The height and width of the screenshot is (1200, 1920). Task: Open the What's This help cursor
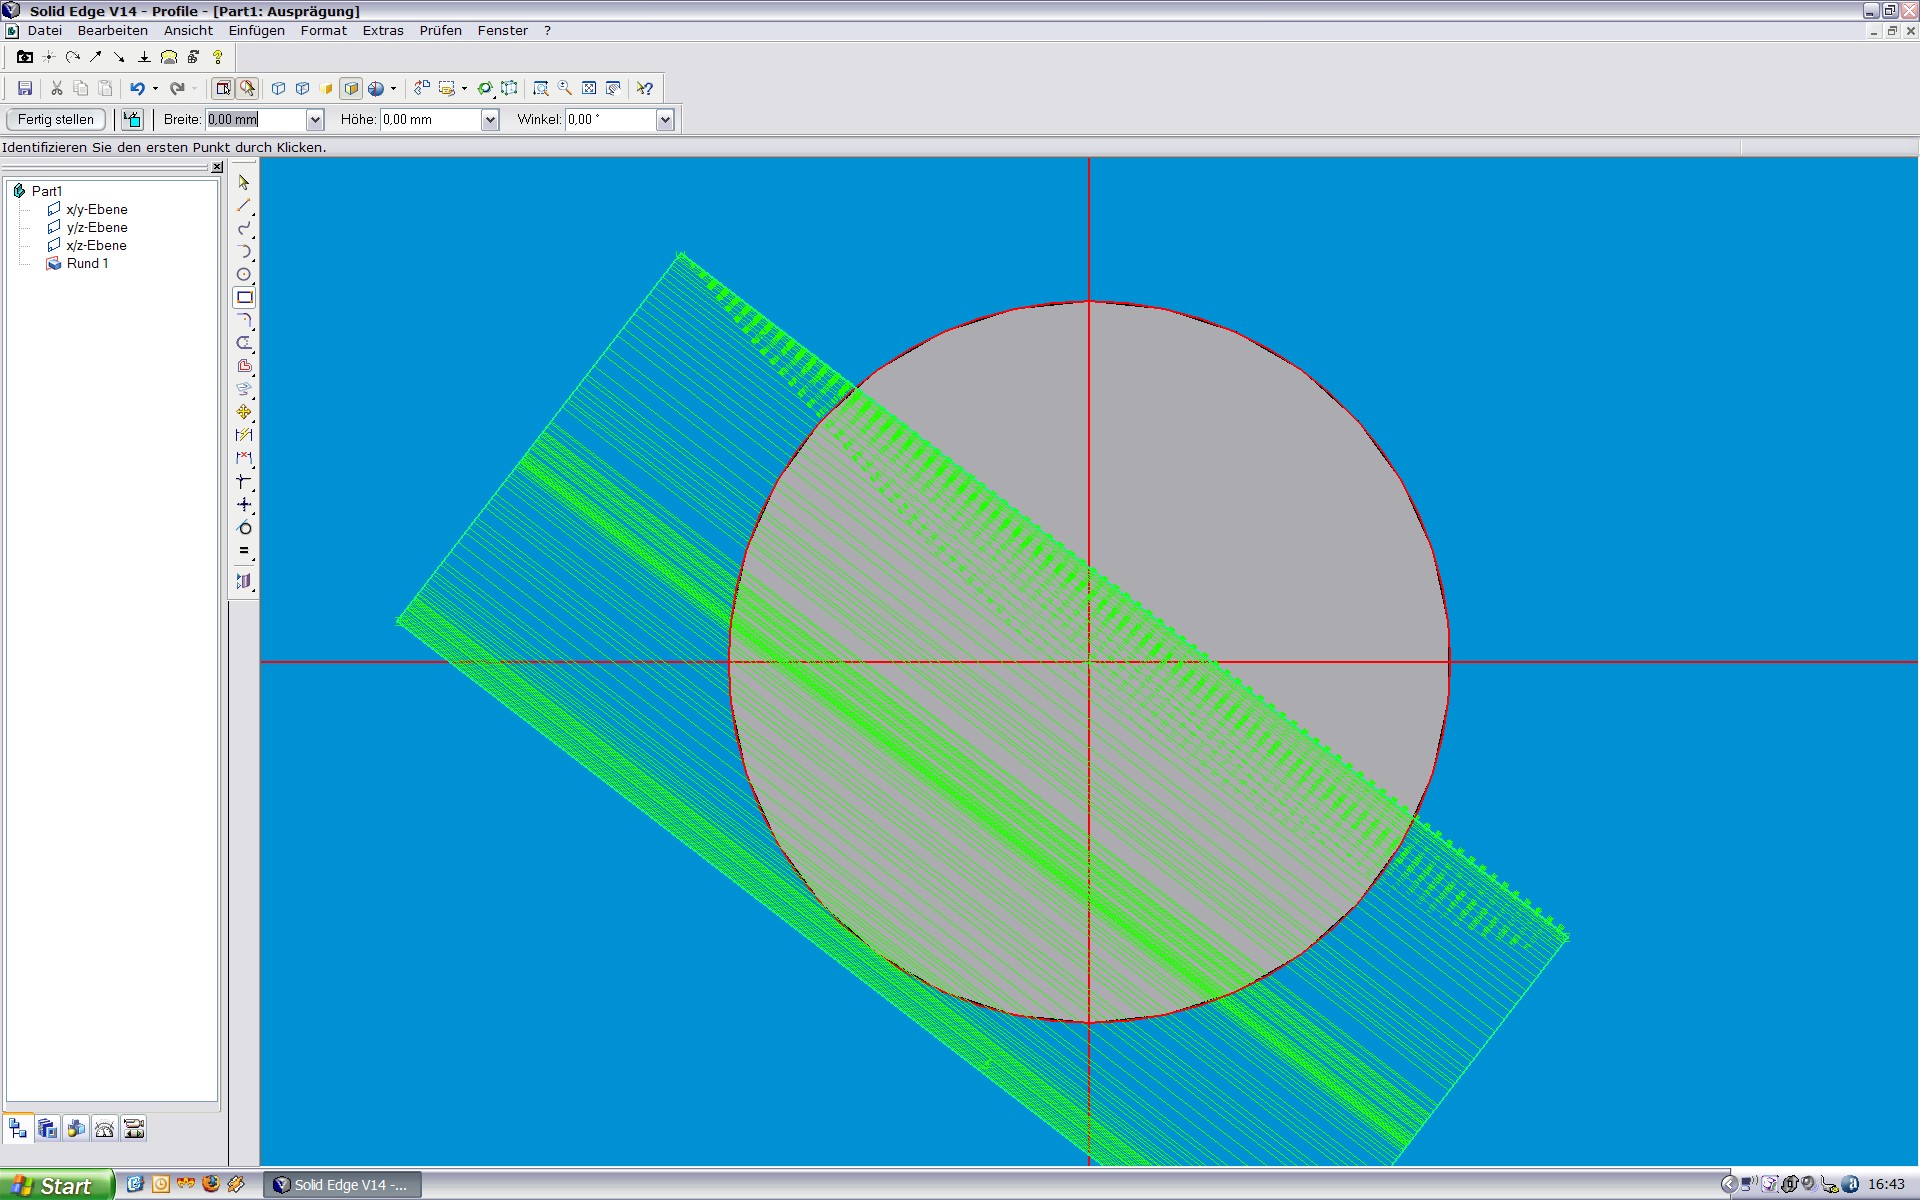[645, 88]
